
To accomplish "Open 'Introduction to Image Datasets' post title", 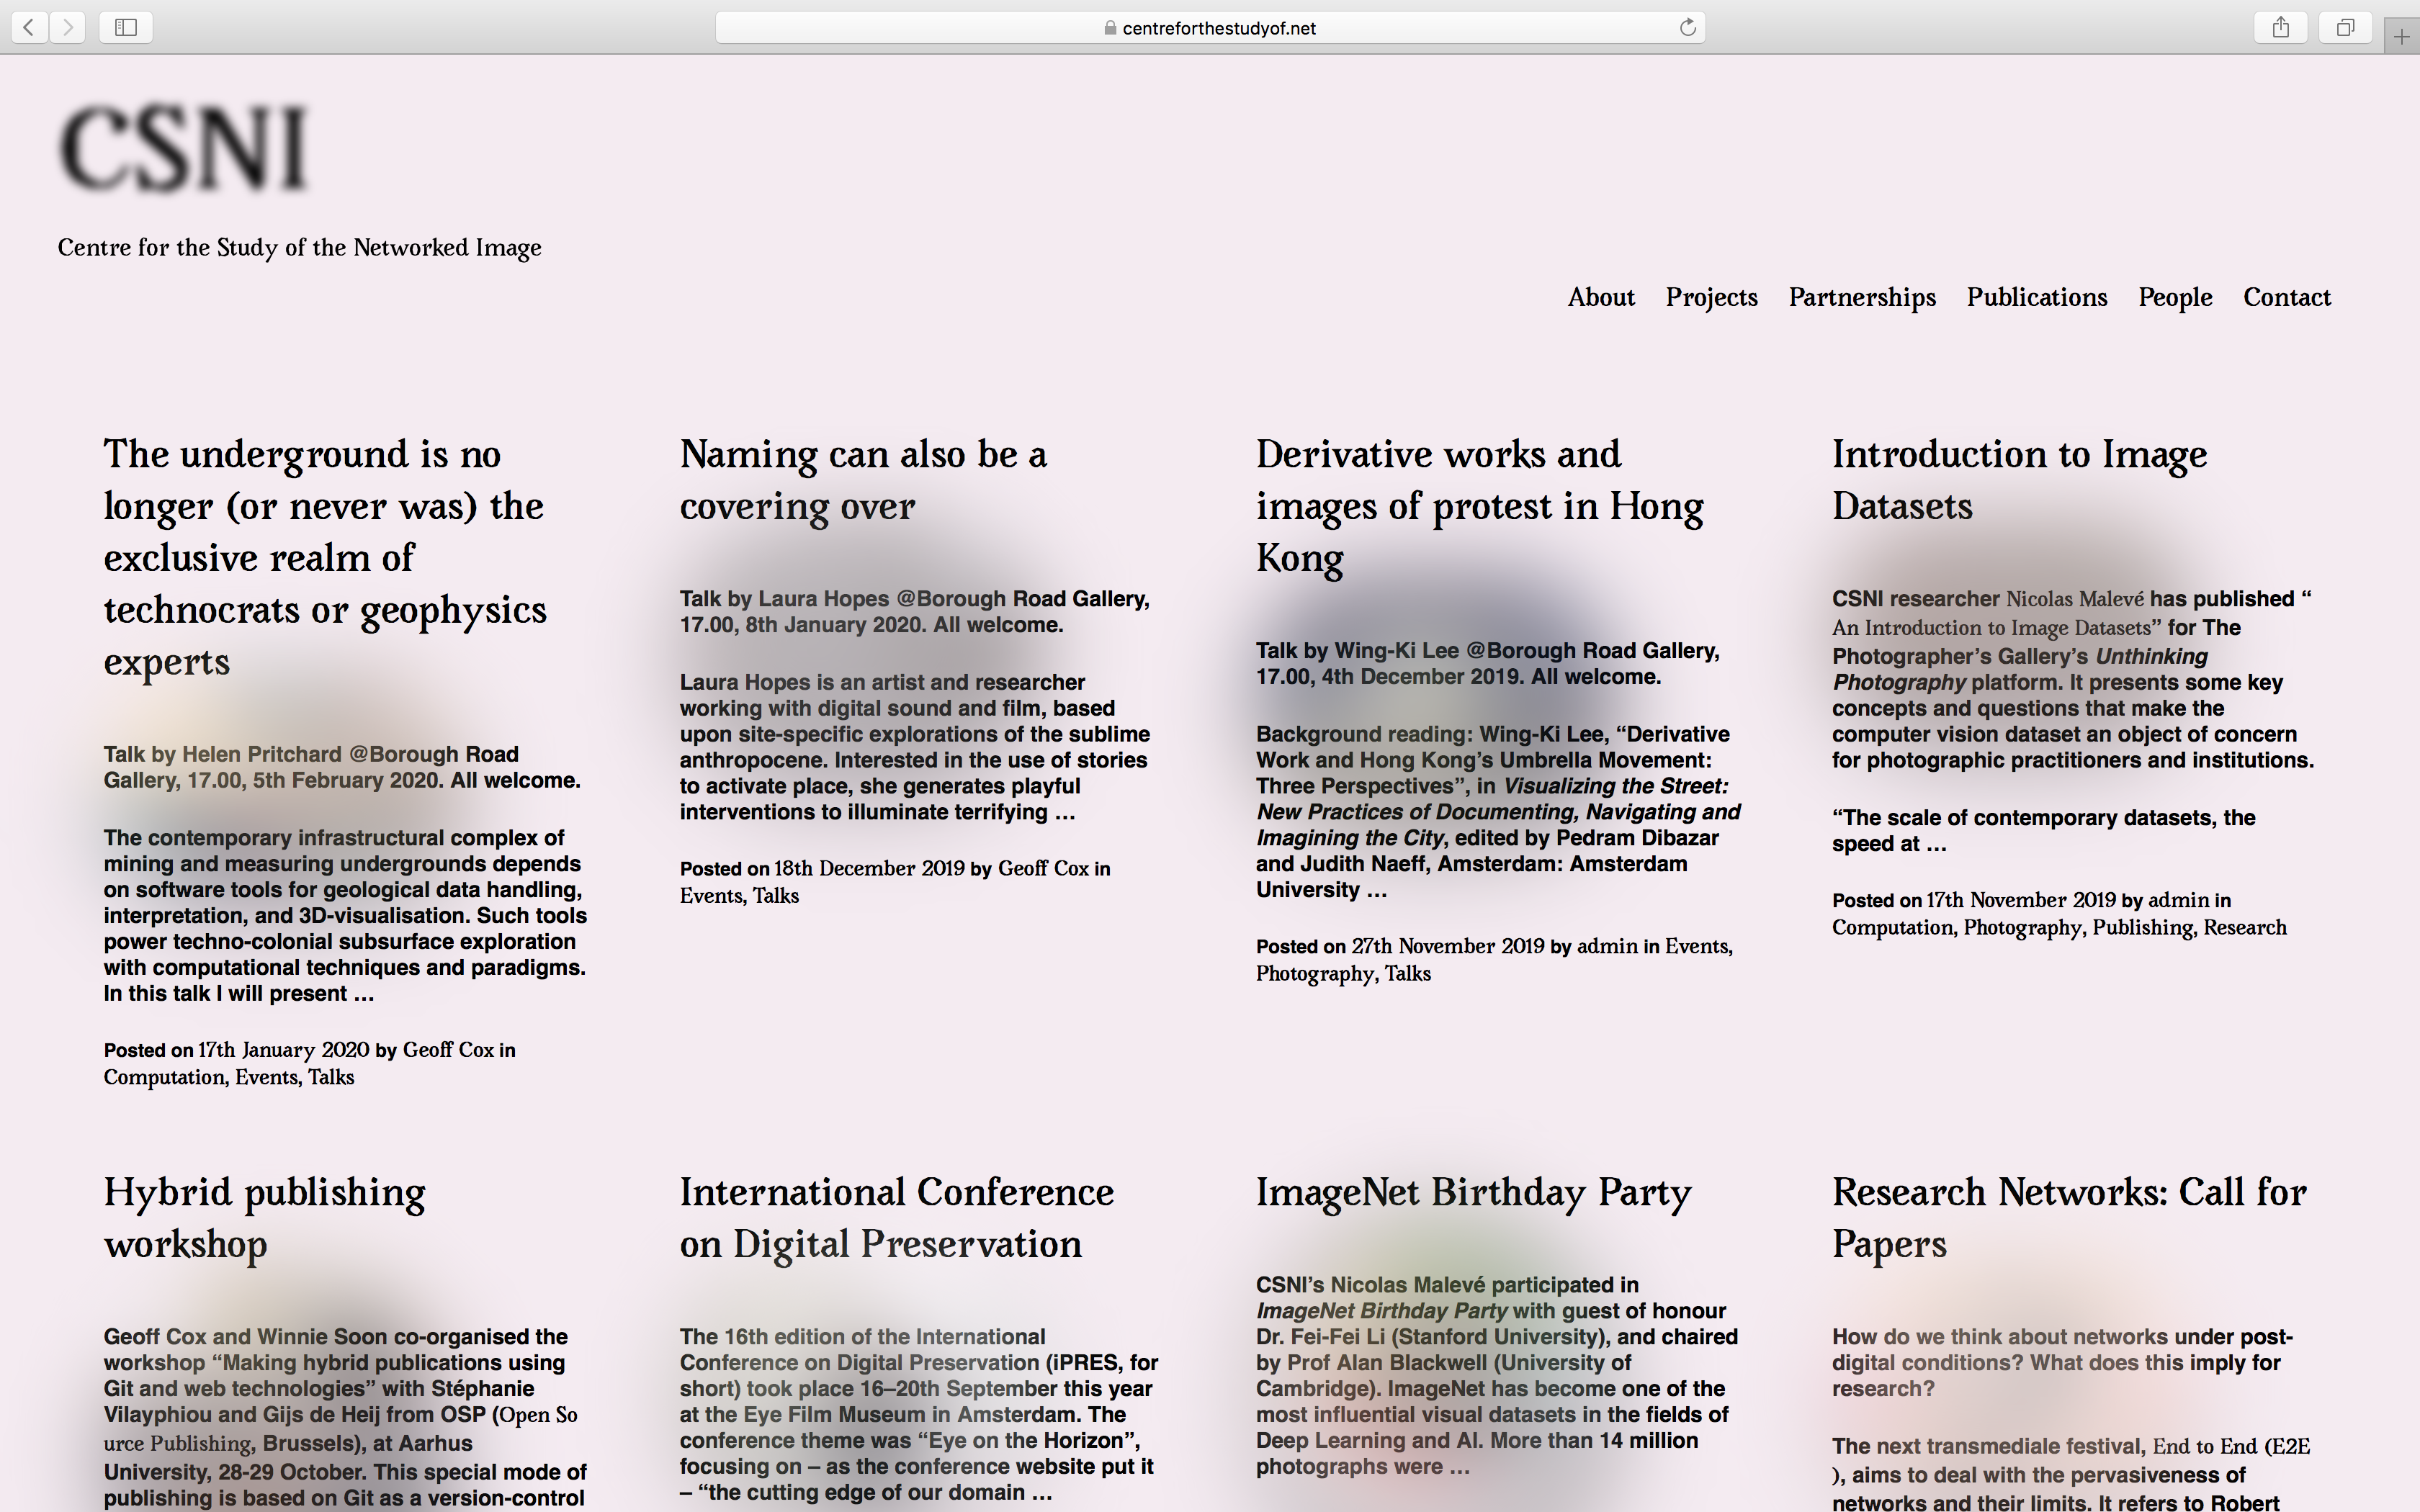I will click(x=2019, y=480).
